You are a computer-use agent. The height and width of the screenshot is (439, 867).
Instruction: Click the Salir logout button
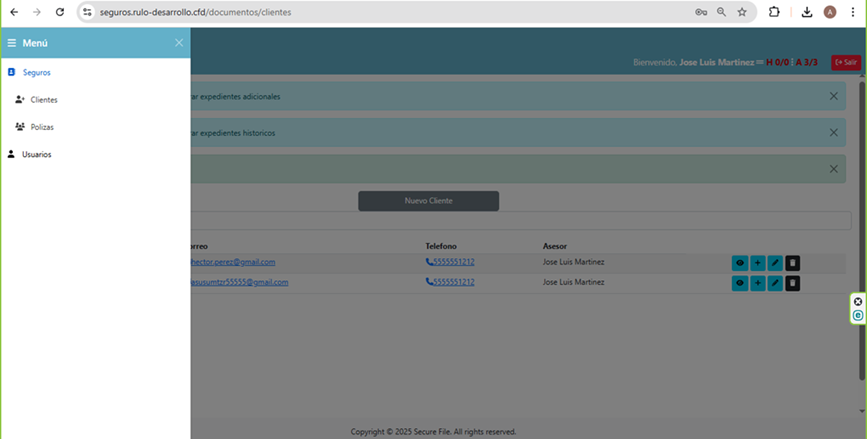[845, 62]
